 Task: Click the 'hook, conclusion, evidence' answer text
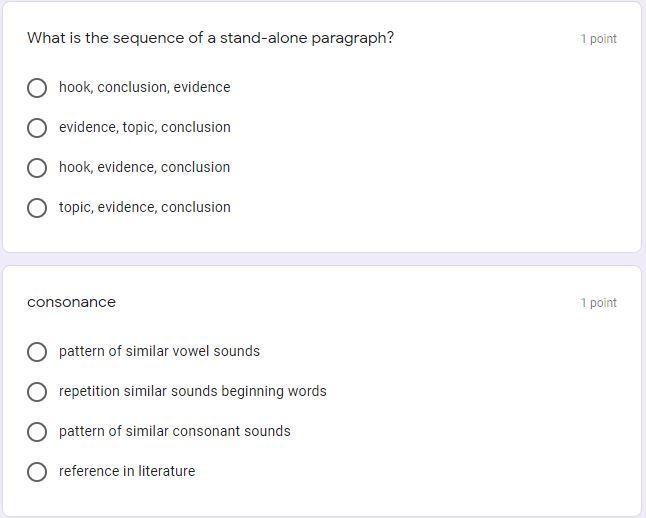(x=144, y=87)
